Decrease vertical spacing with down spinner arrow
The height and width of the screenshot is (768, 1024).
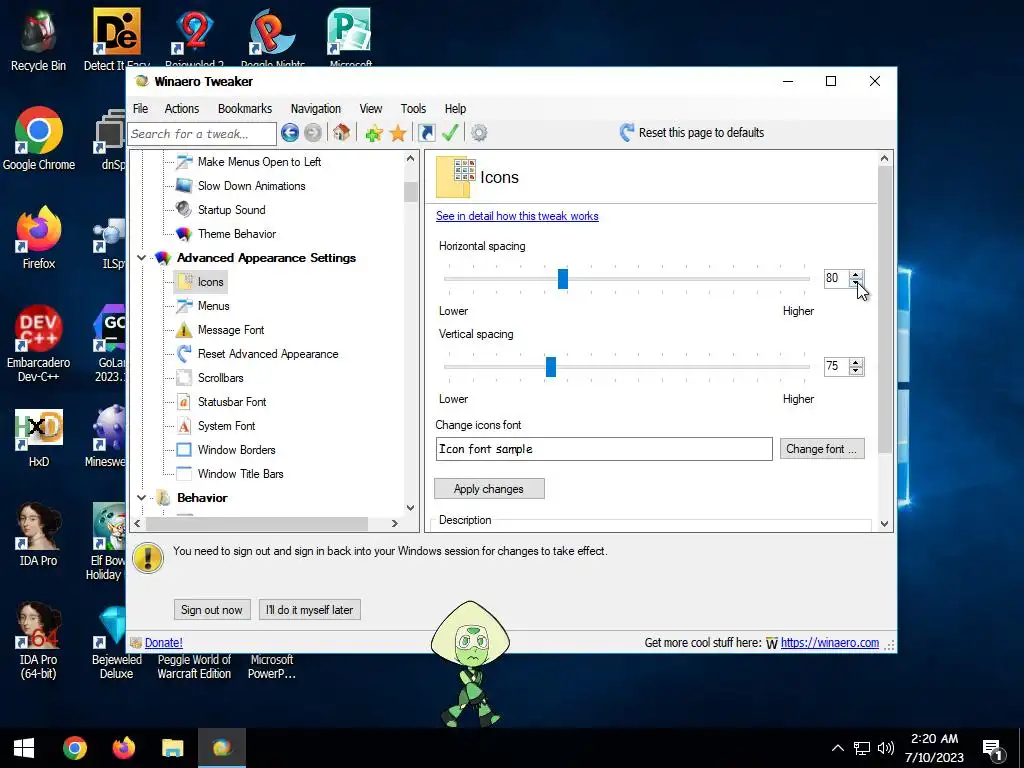coord(856,371)
